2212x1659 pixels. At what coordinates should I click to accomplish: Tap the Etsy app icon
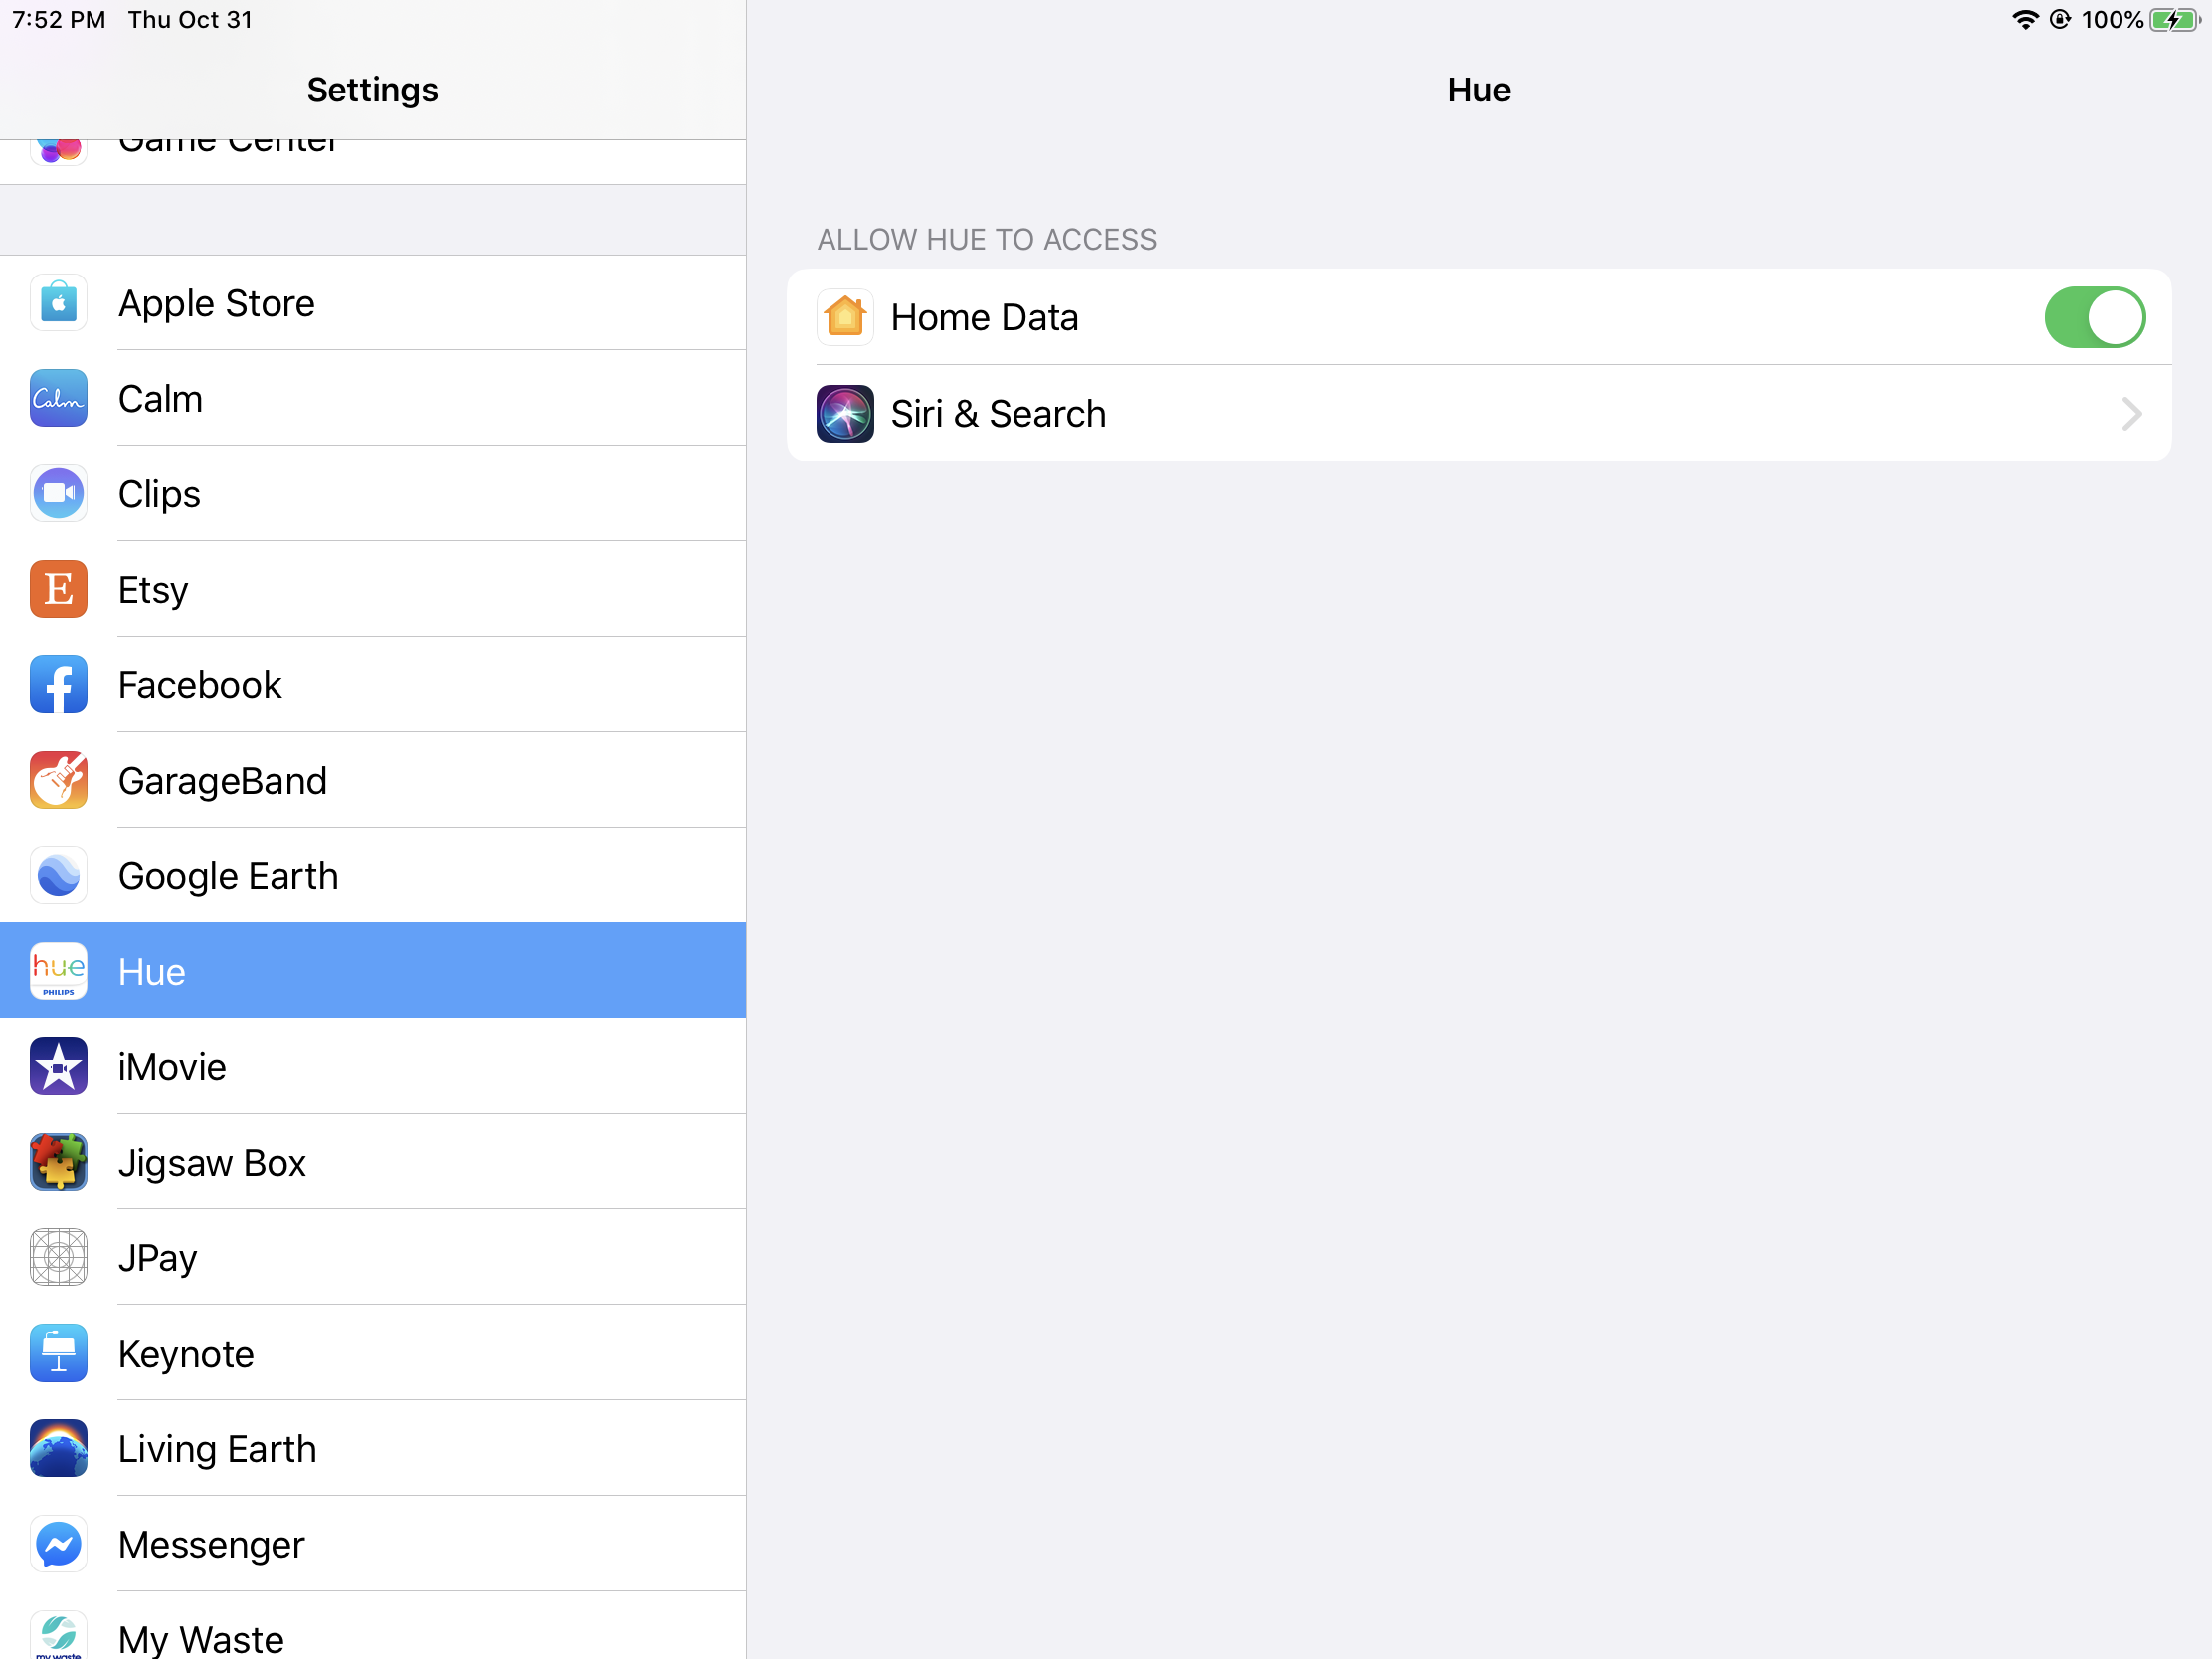58,589
